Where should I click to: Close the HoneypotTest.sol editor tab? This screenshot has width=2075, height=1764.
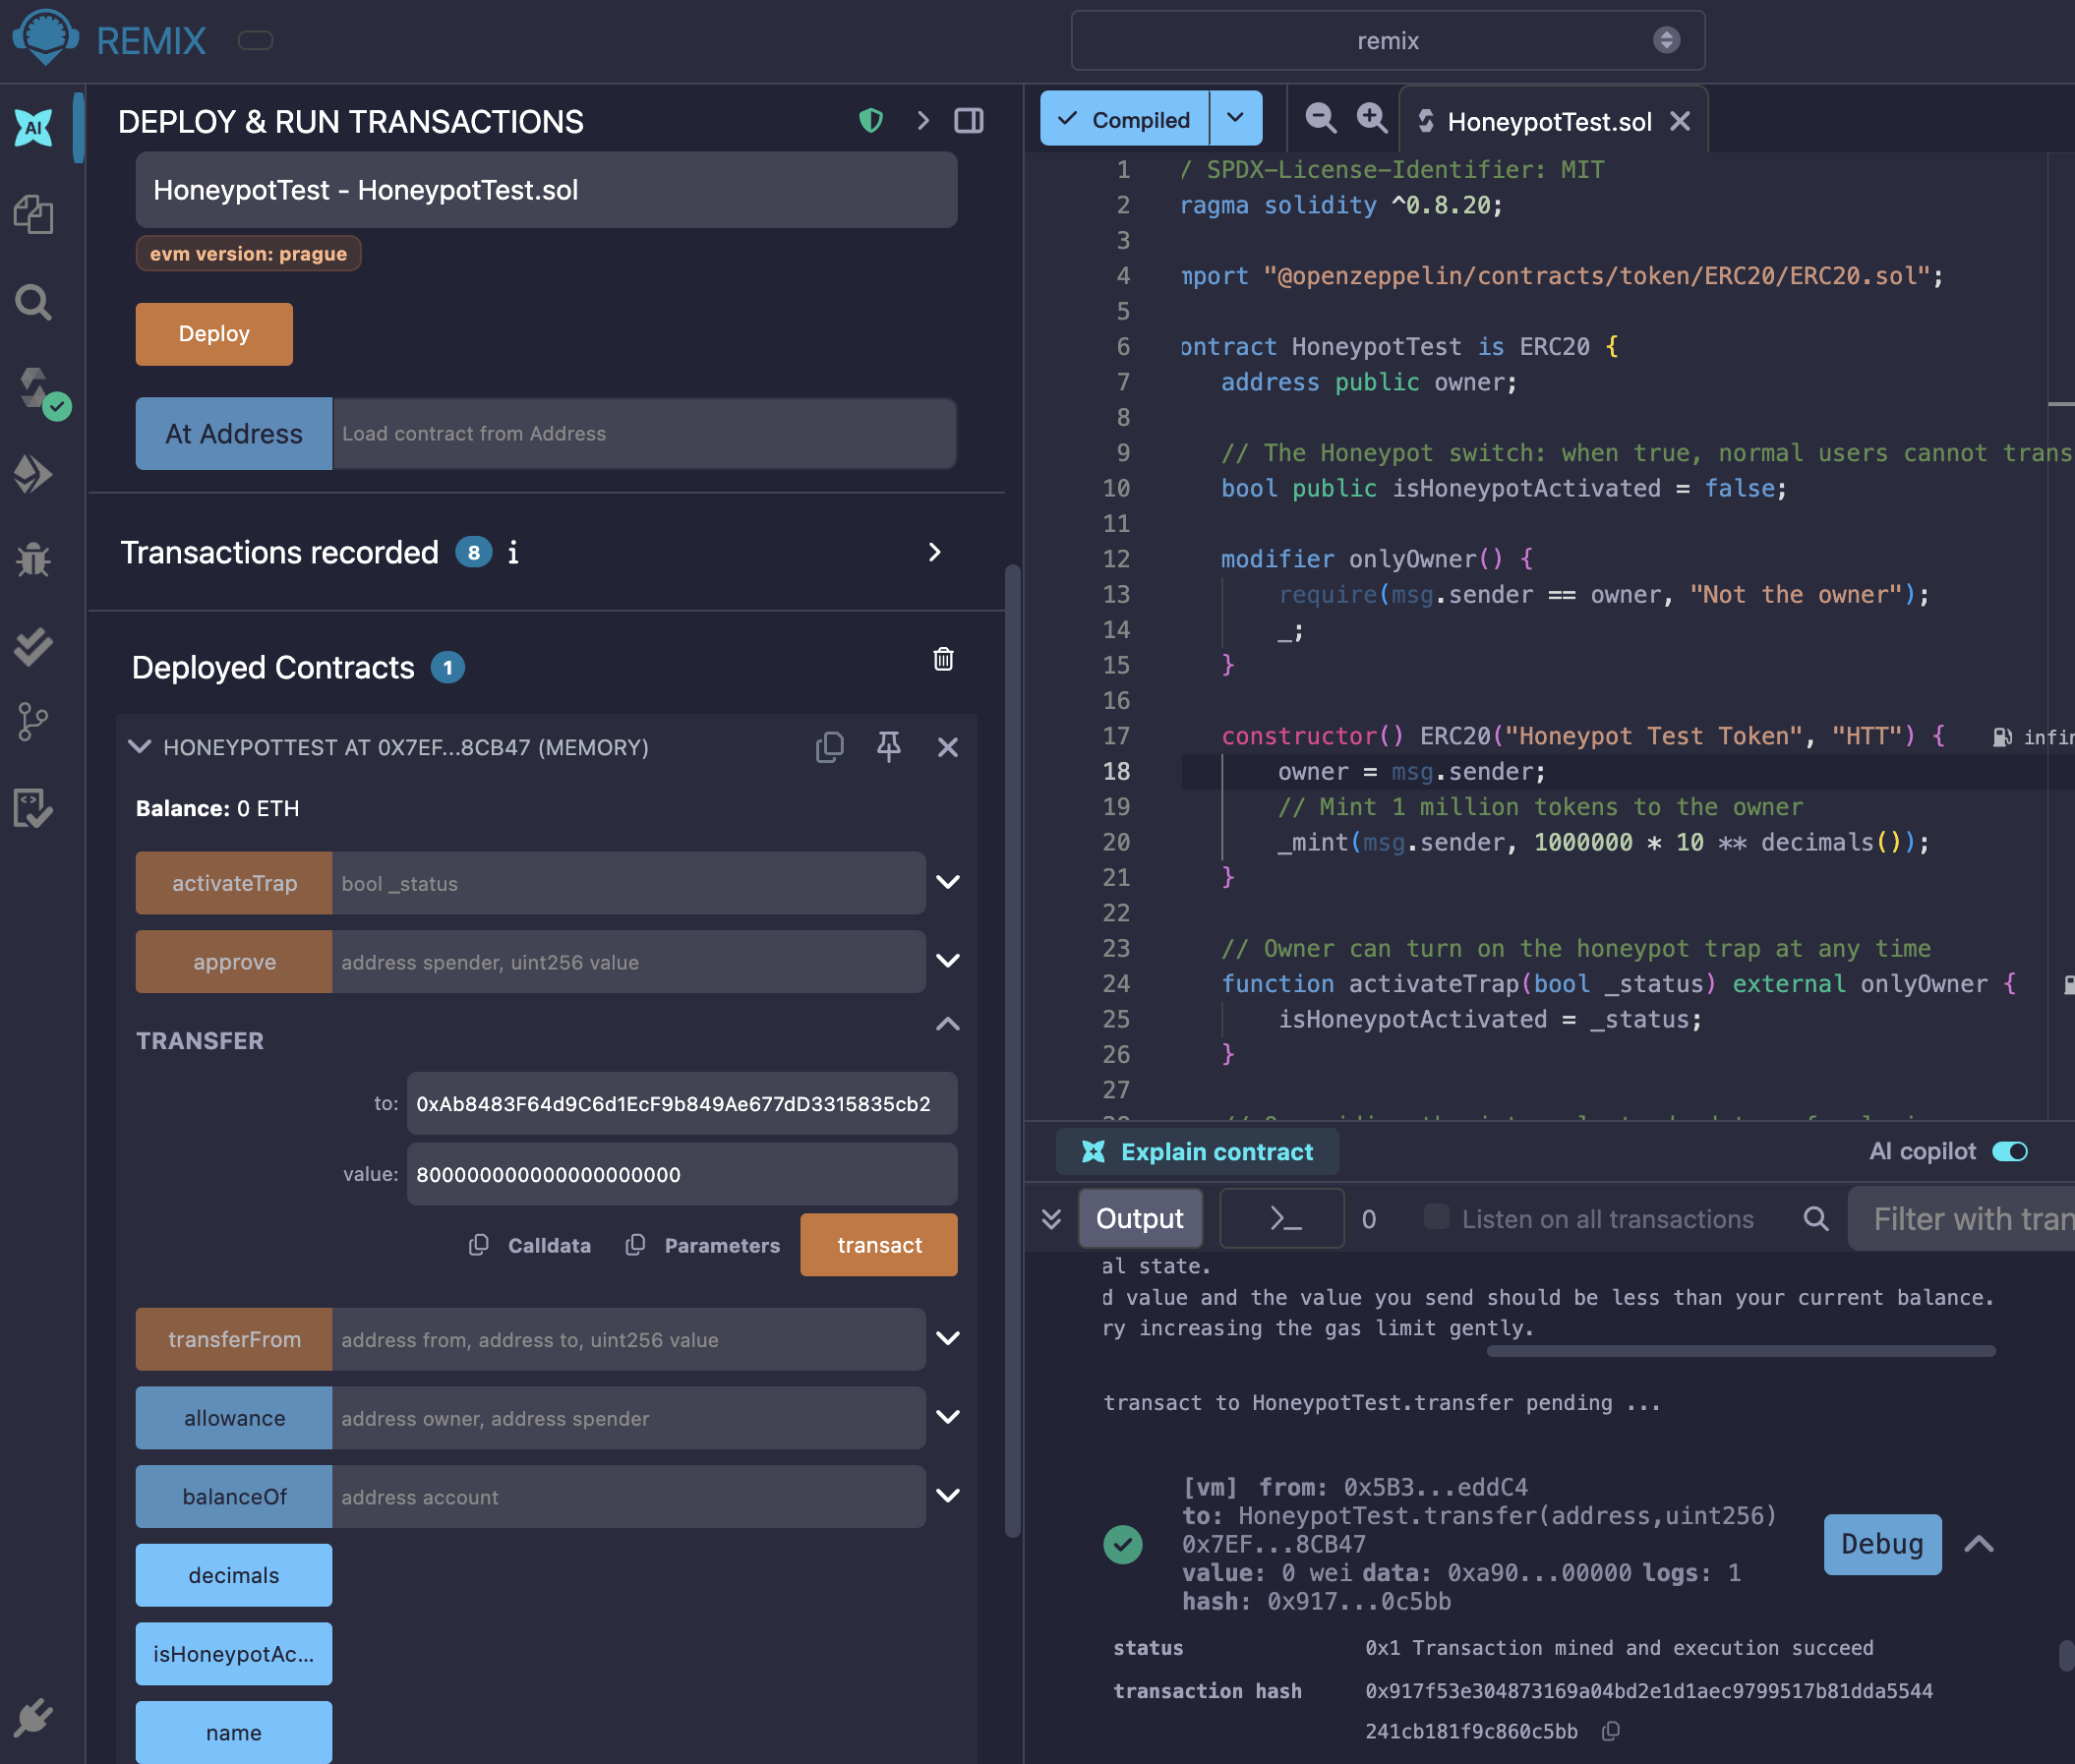tap(1680, 121)
